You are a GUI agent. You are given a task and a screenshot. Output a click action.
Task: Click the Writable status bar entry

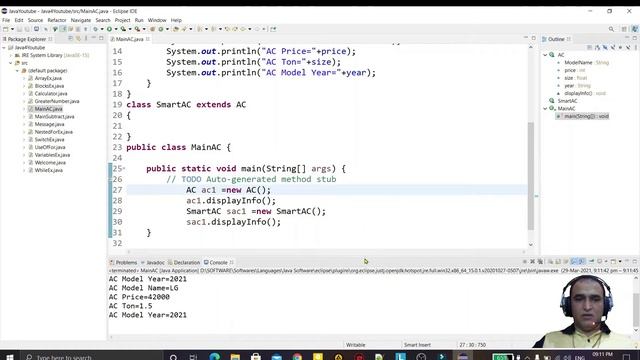point(356,345)
